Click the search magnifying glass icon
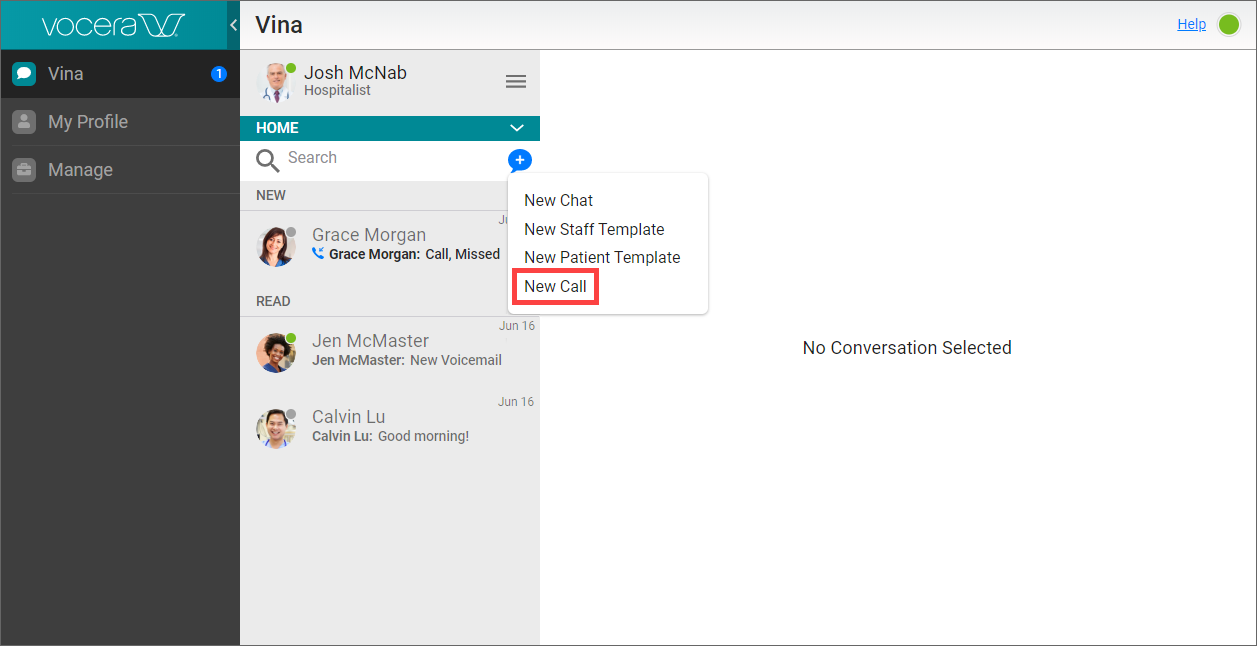This screenshot has height=646, width=1257. coord(267,160)
